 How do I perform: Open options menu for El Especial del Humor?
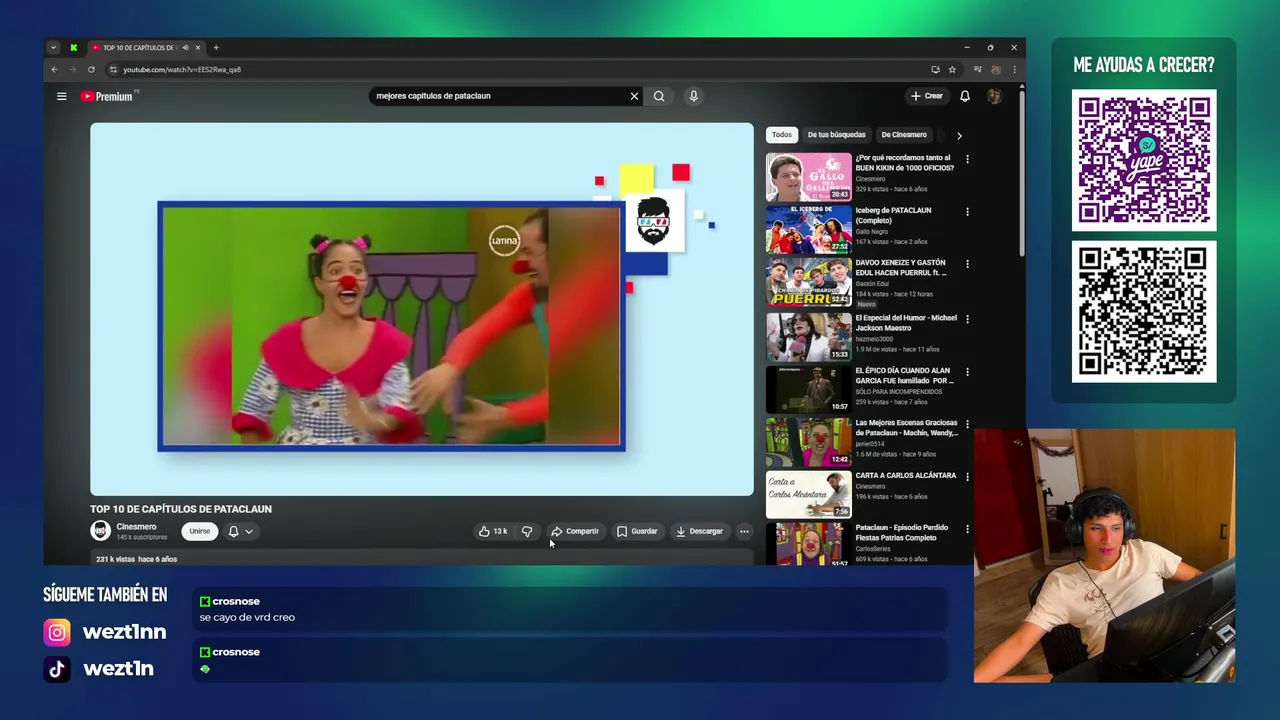[967, 319]
